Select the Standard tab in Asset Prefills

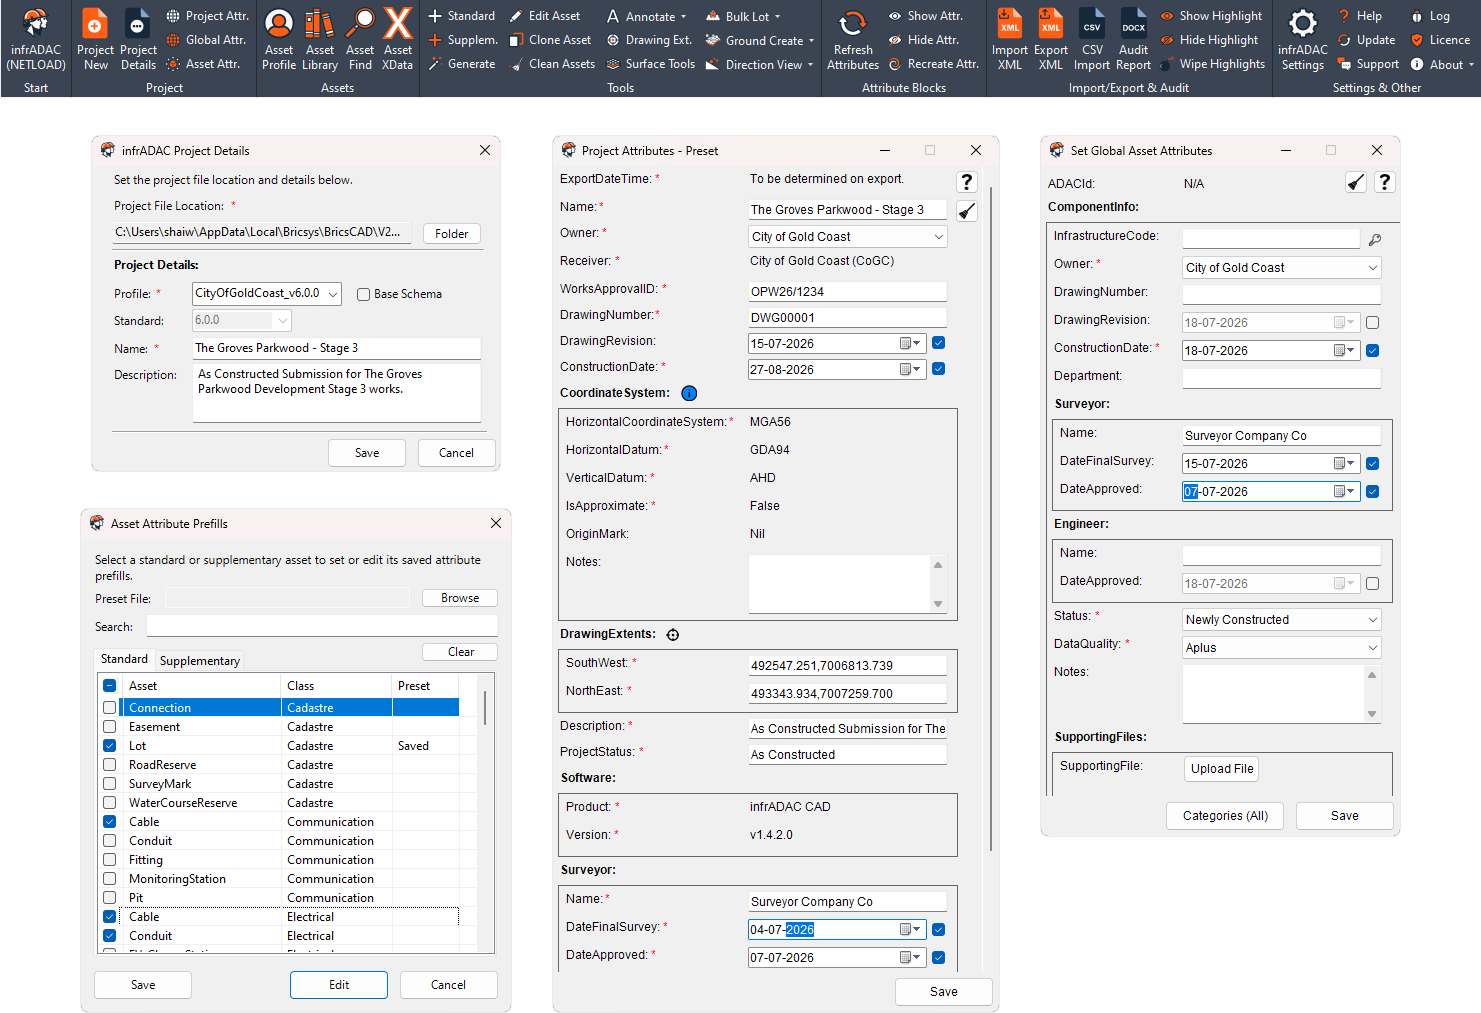pos(124,659)
